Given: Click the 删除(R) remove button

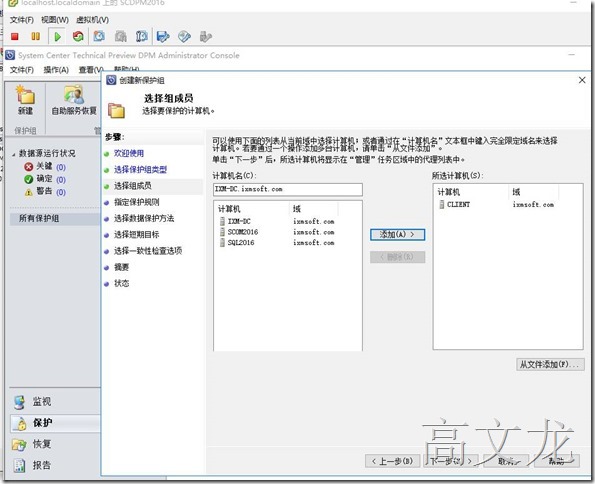Looking at the screenshot, I should coord(397,257).
